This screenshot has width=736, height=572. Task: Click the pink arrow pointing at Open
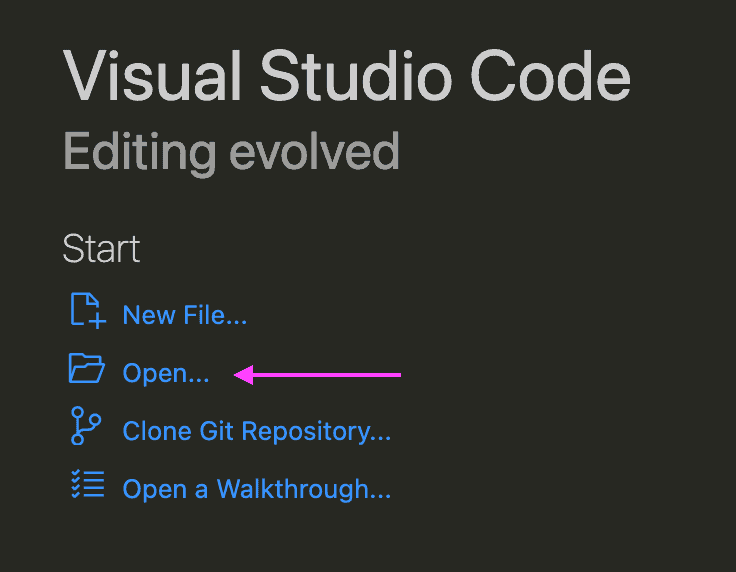[317, 375]
